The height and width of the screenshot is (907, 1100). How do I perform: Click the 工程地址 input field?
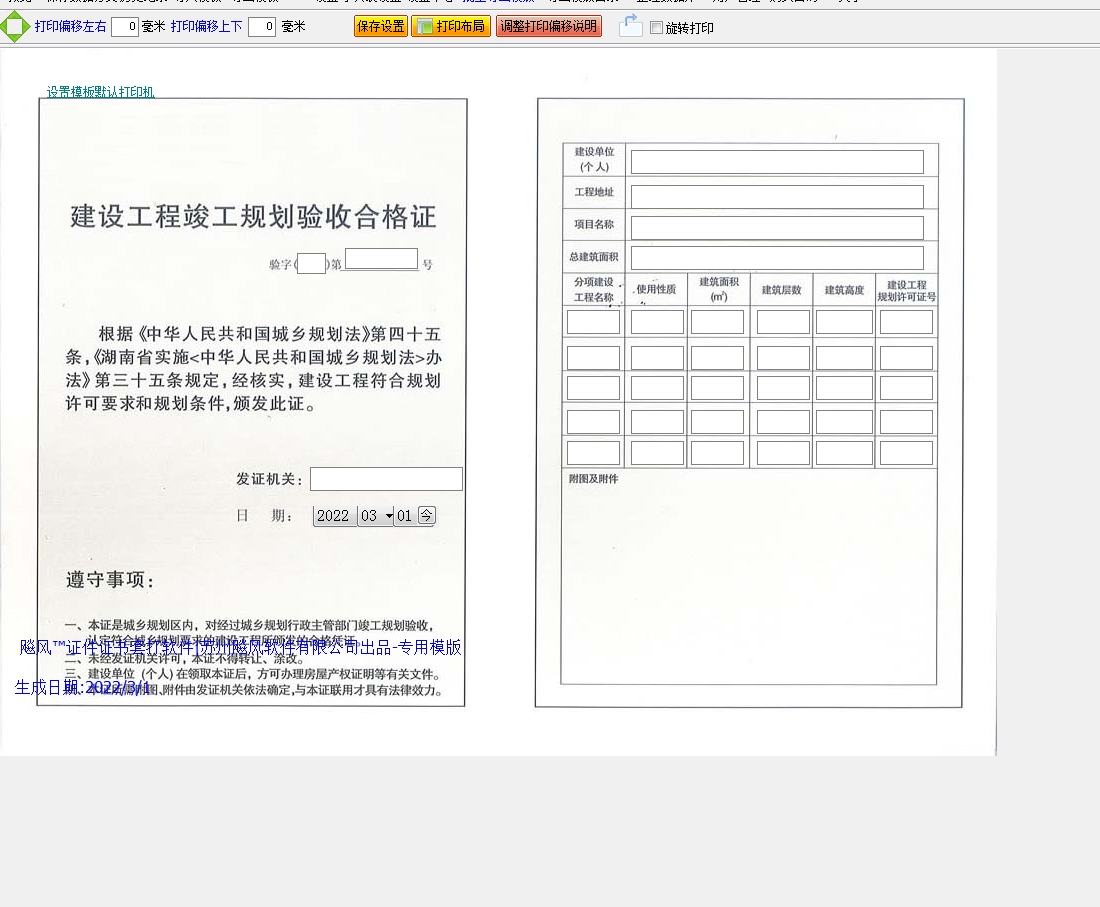click(x=777, y=197)
